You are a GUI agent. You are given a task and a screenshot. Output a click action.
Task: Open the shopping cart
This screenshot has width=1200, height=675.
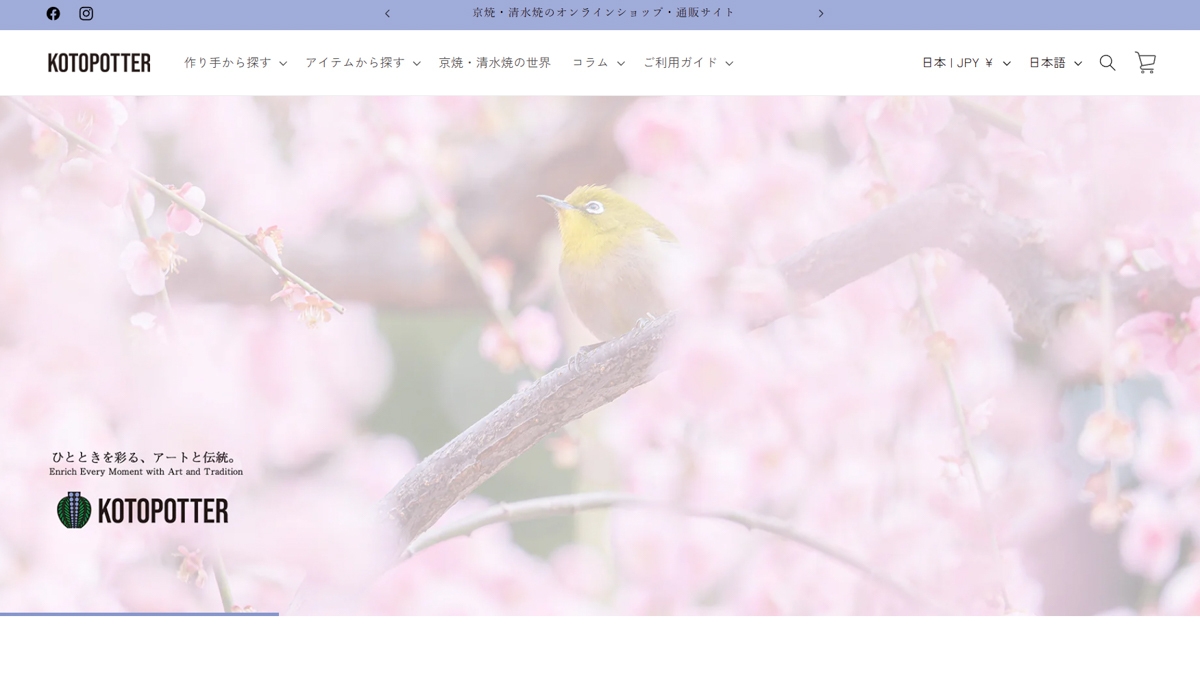tap(1145, 62)
